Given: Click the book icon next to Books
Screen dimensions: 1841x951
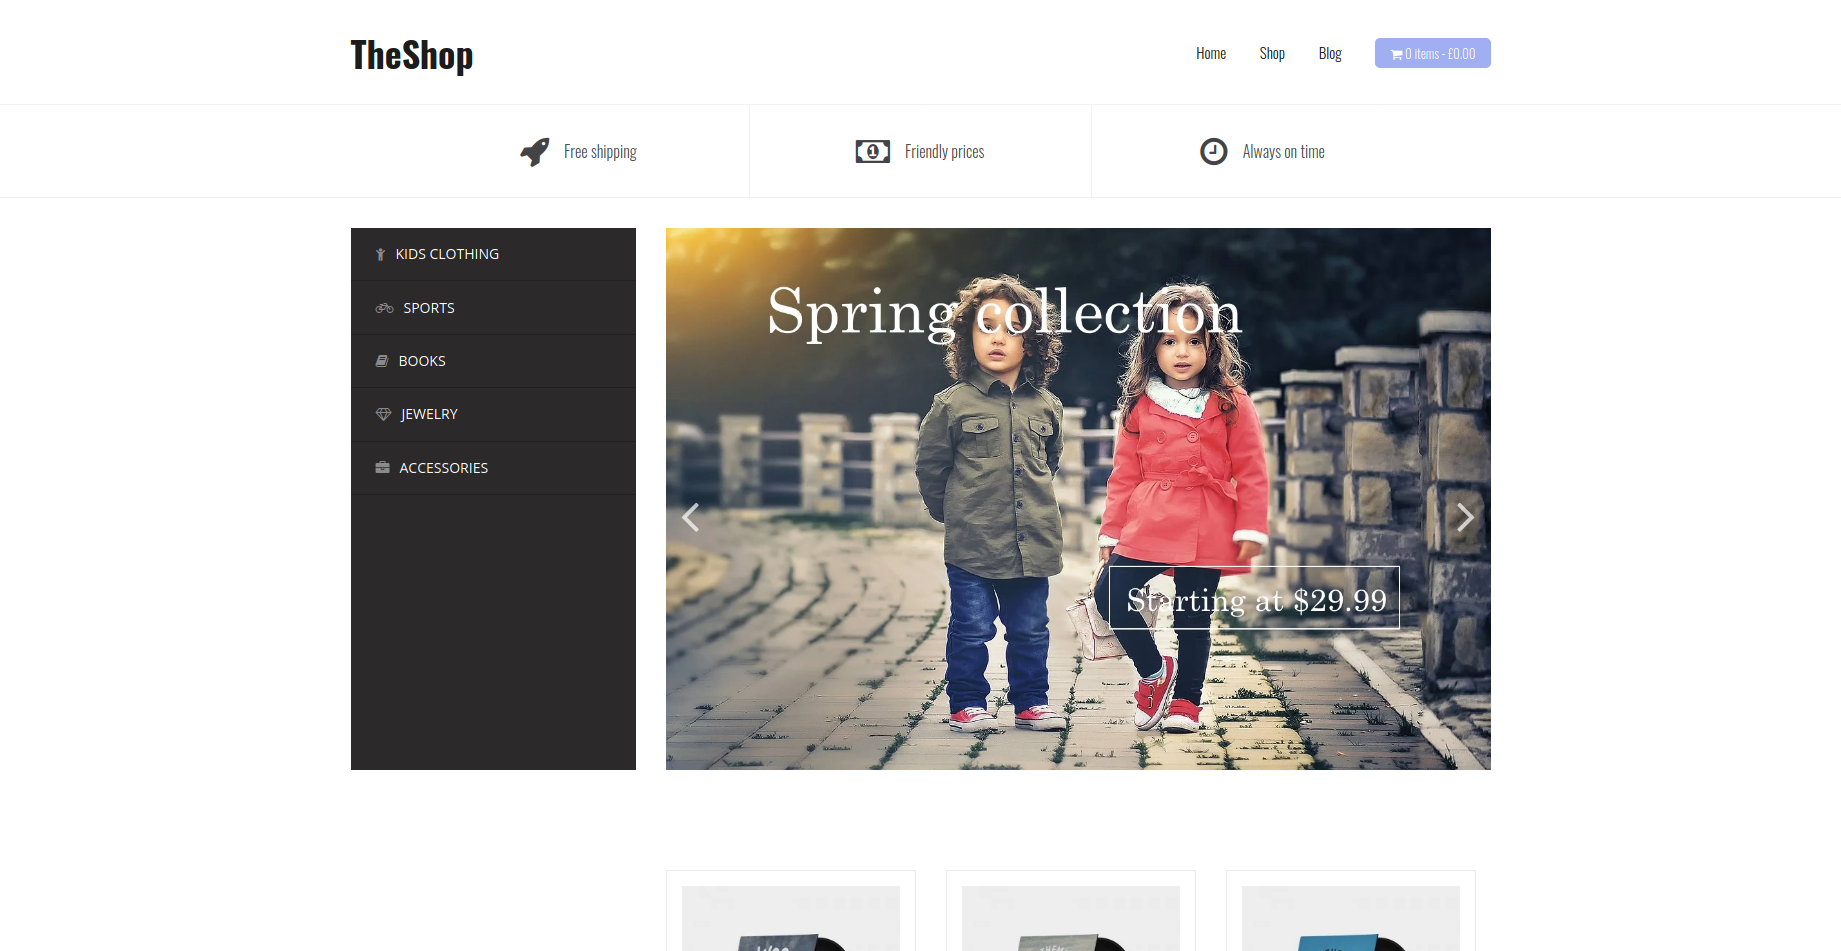Looking at the screenshot, I should point(382,361).
